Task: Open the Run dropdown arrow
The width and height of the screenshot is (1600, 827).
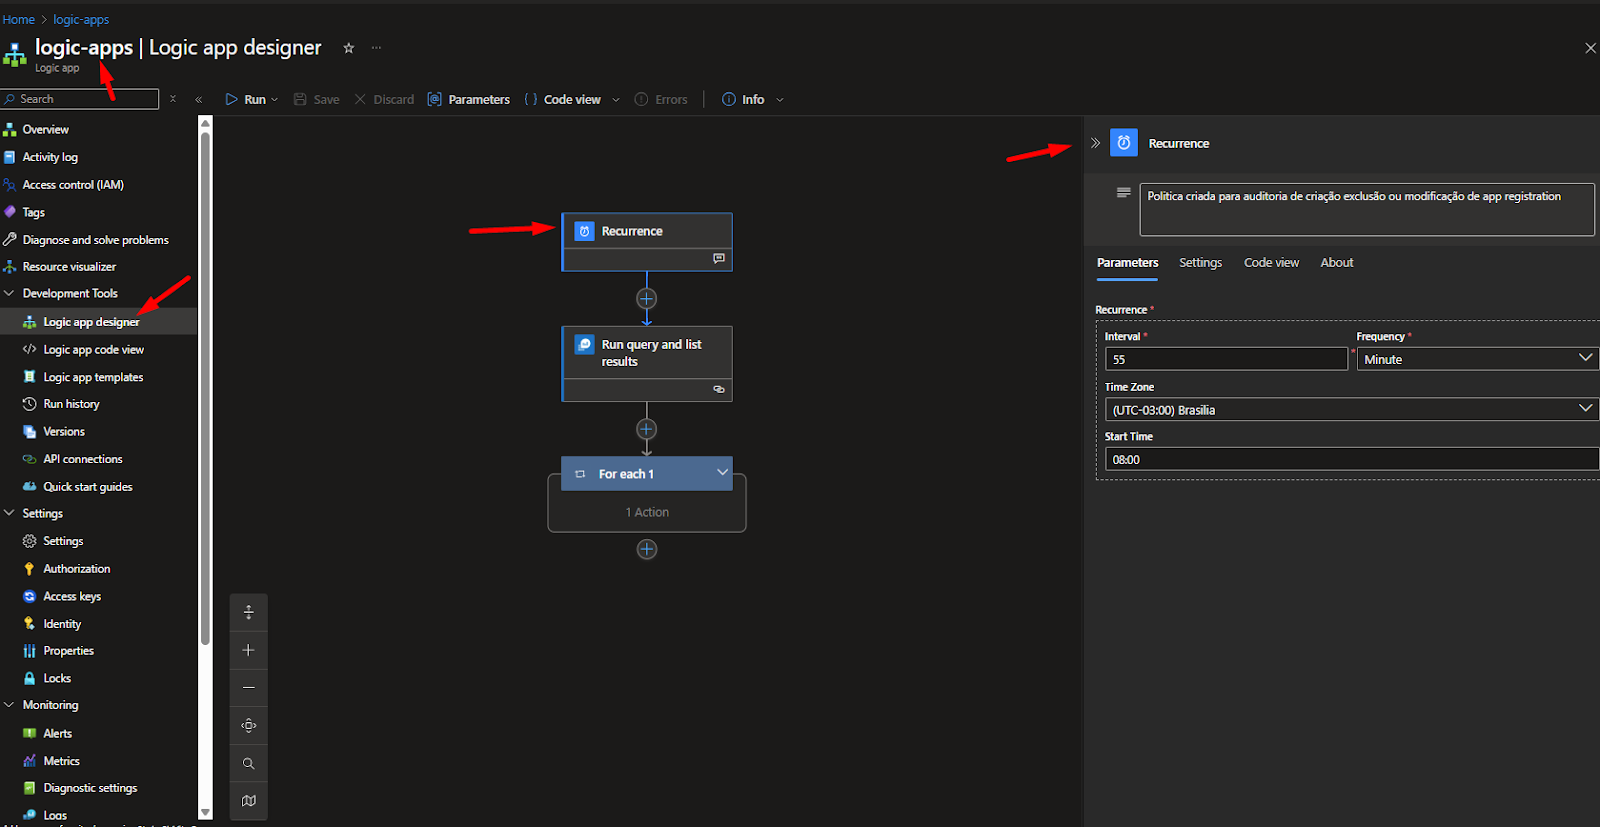Action: (x=275, y=100)
